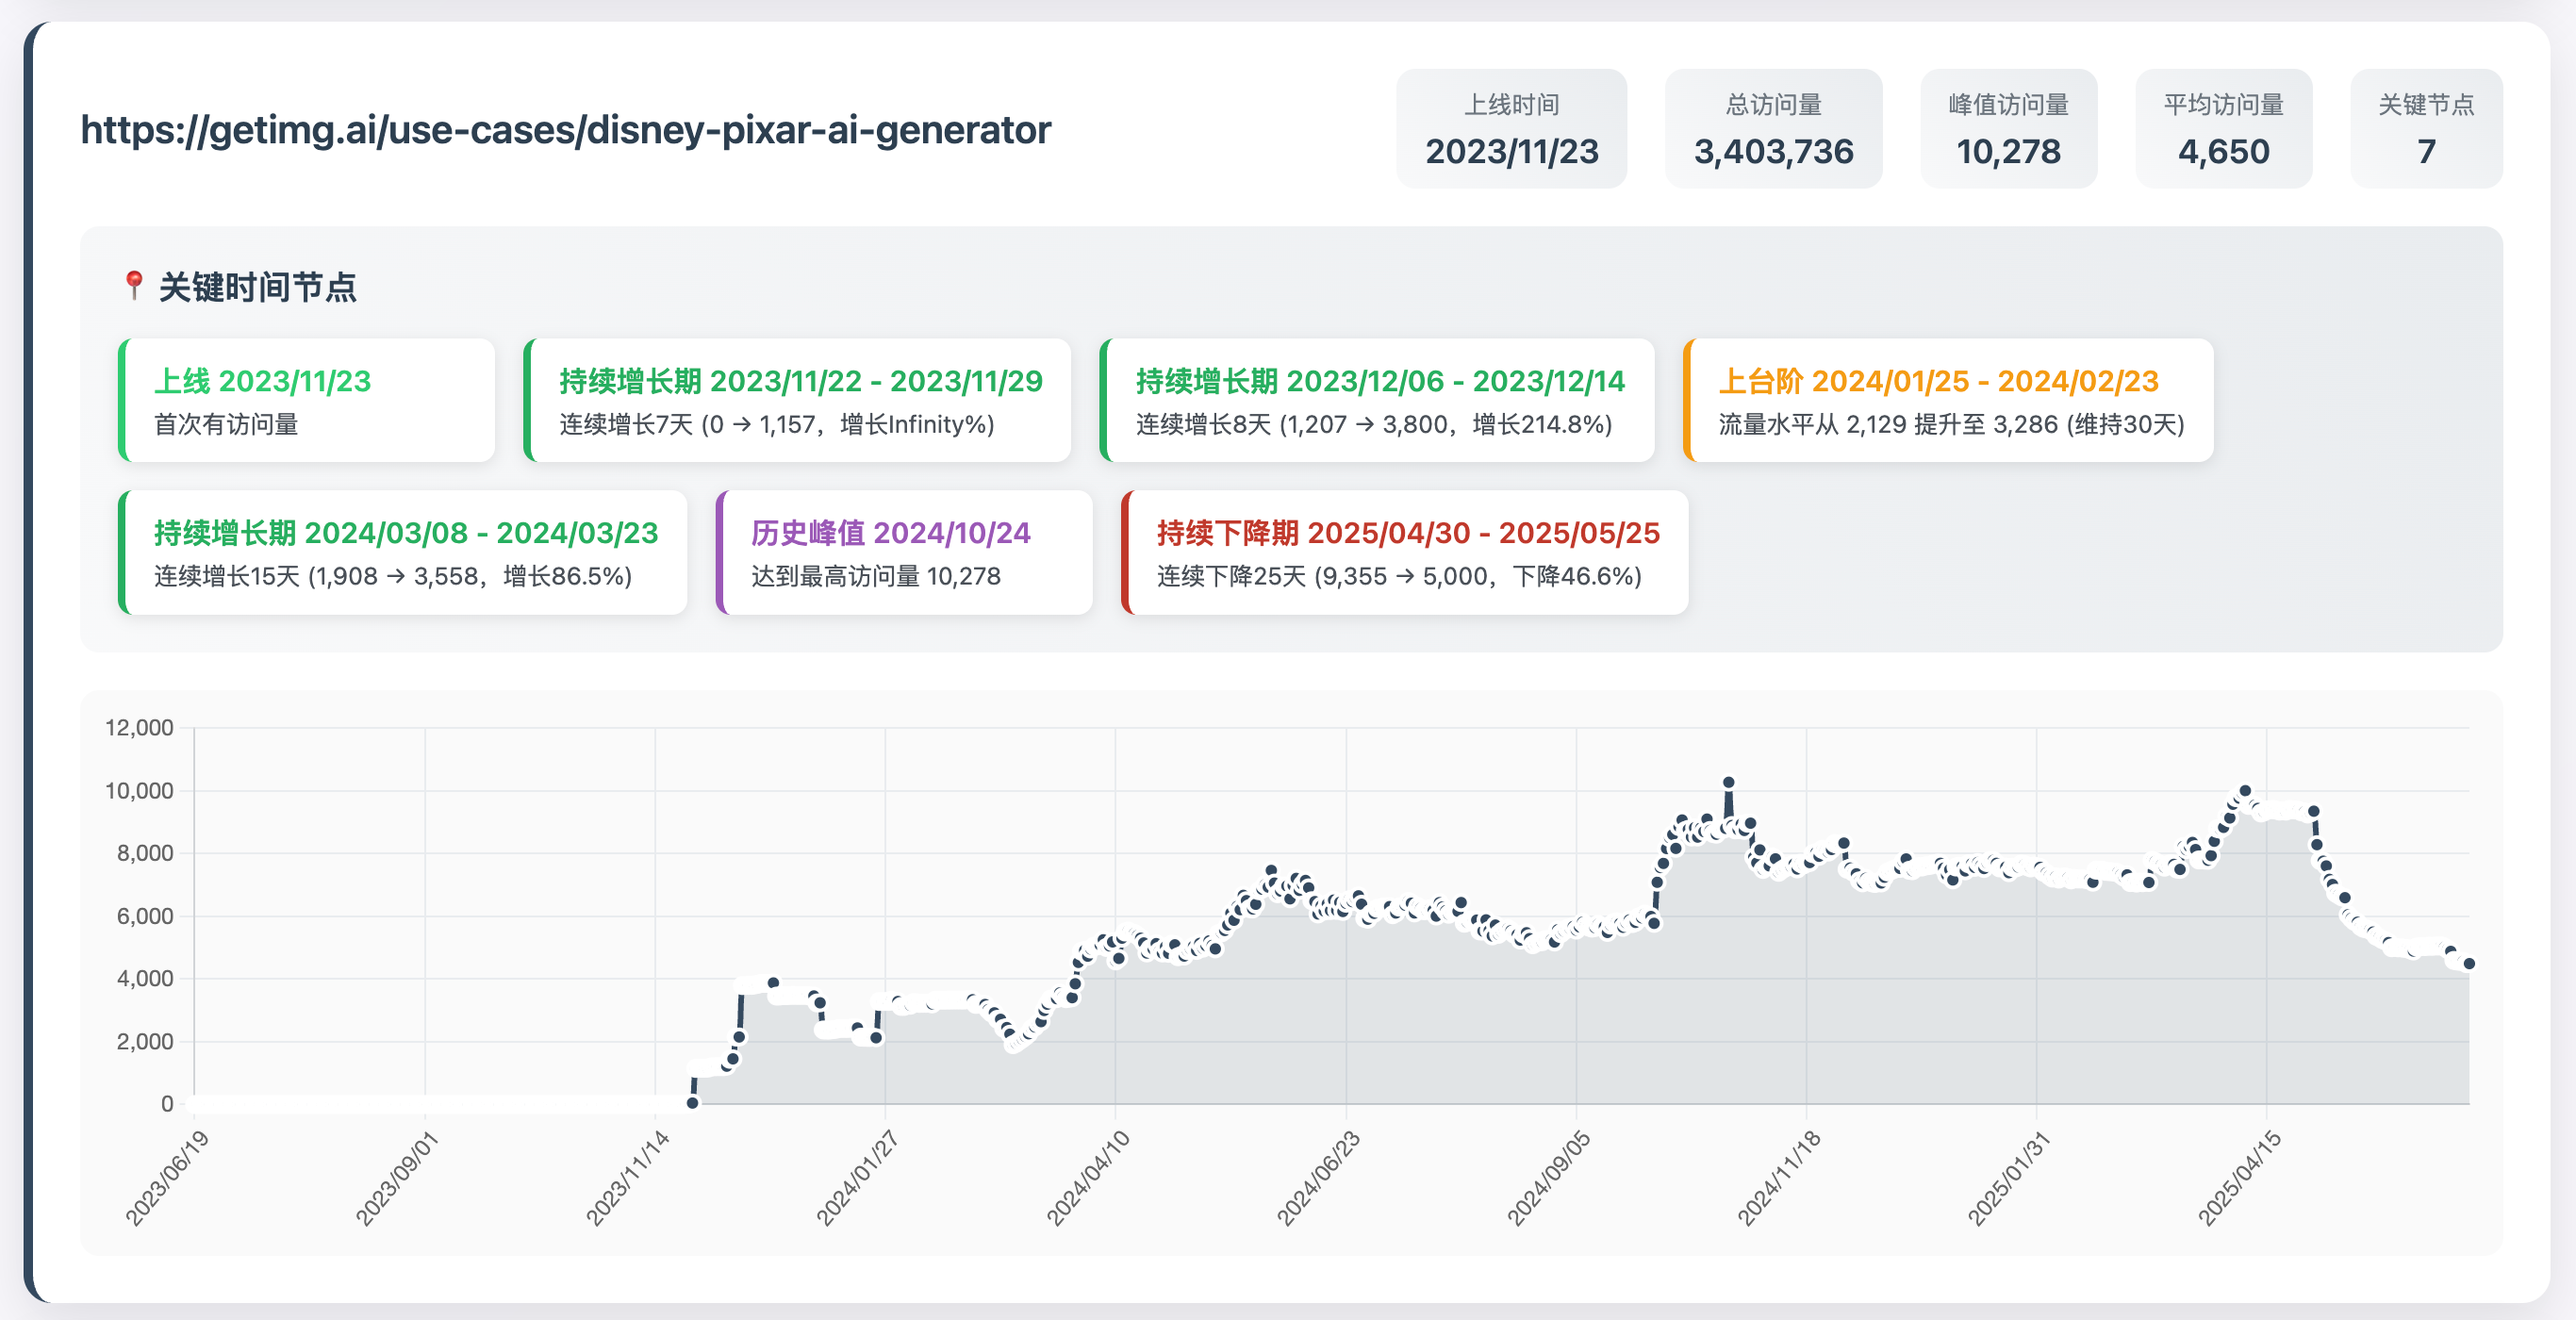Click the 关键时间节点 section heading
2576x1320 pixels.
257,287
